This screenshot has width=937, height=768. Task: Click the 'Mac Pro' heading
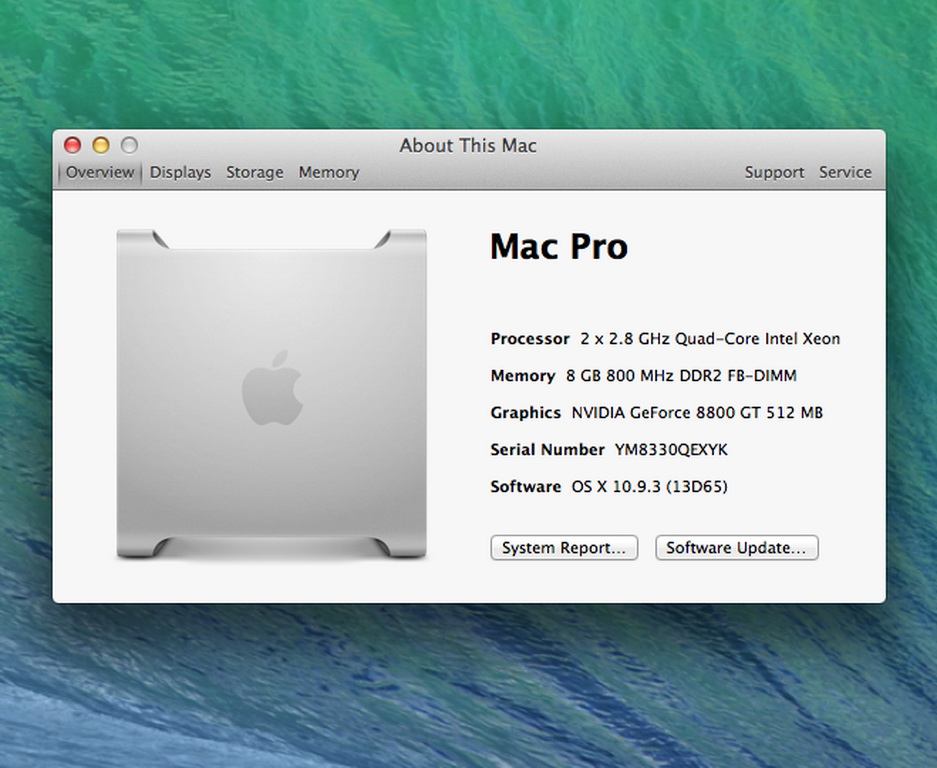pos(559,246)
